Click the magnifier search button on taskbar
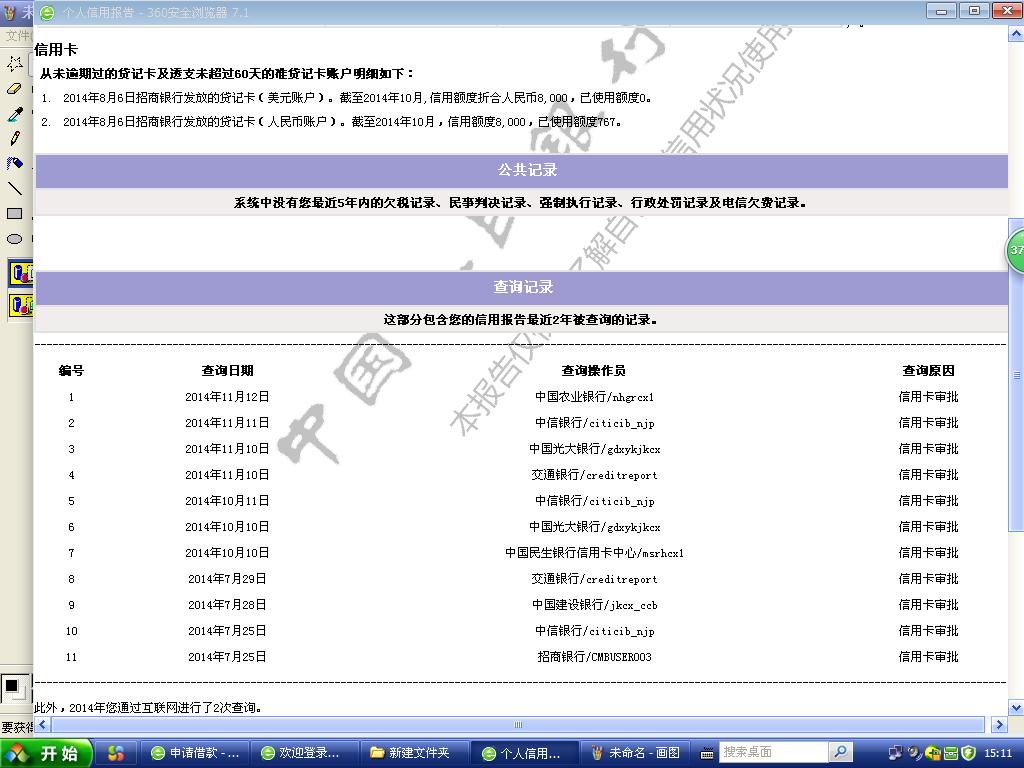 [840, 752]
